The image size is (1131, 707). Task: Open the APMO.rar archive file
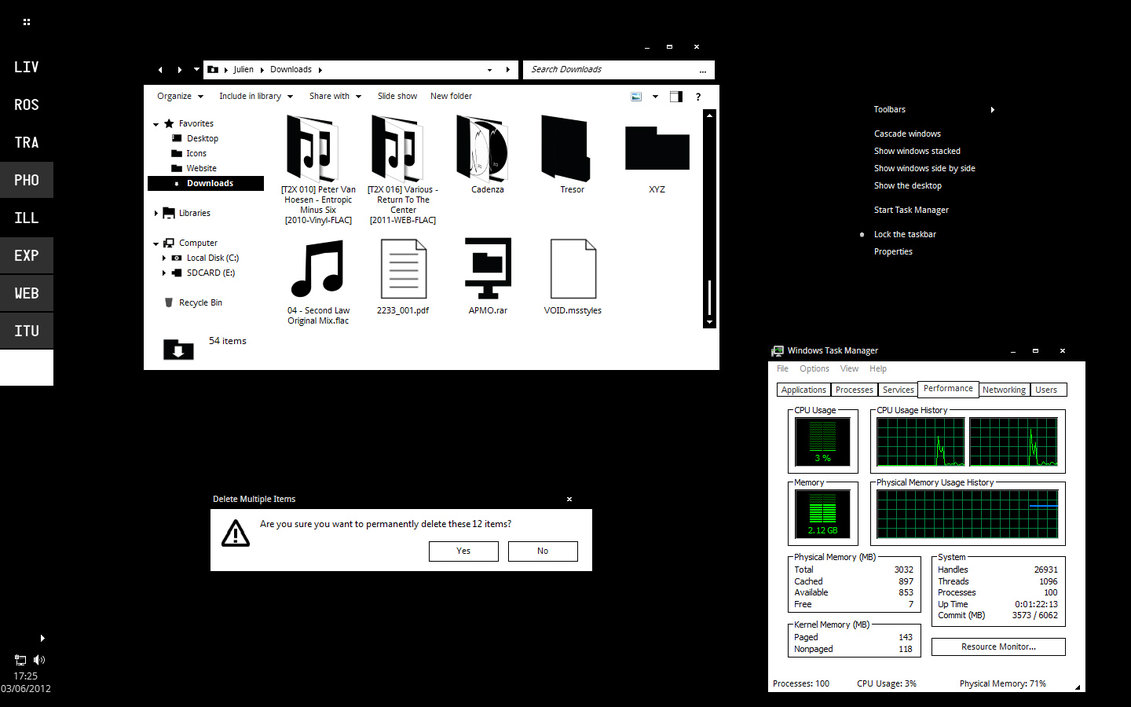[487, 268]
